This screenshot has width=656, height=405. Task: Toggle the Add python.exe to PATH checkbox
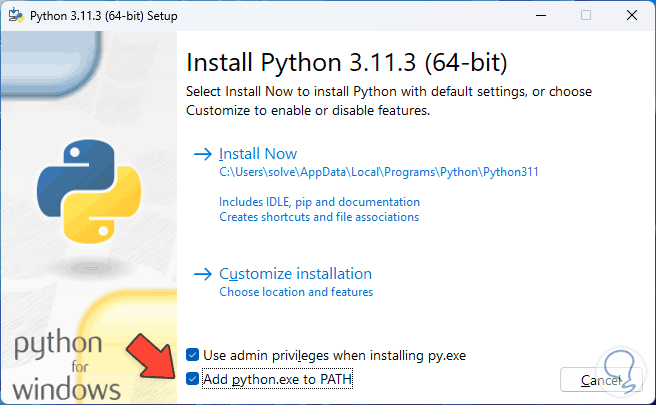[193, 380]
